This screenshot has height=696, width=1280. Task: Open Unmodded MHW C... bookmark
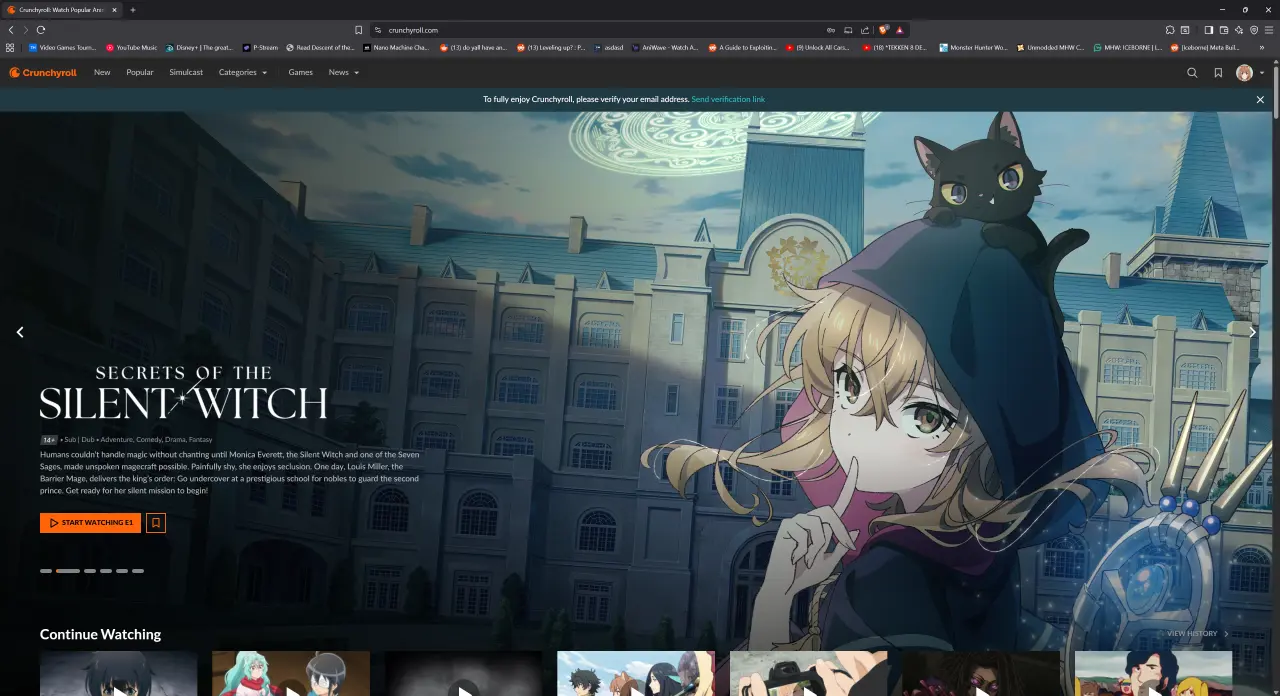pyautogui.click(x=1051, y=47)
